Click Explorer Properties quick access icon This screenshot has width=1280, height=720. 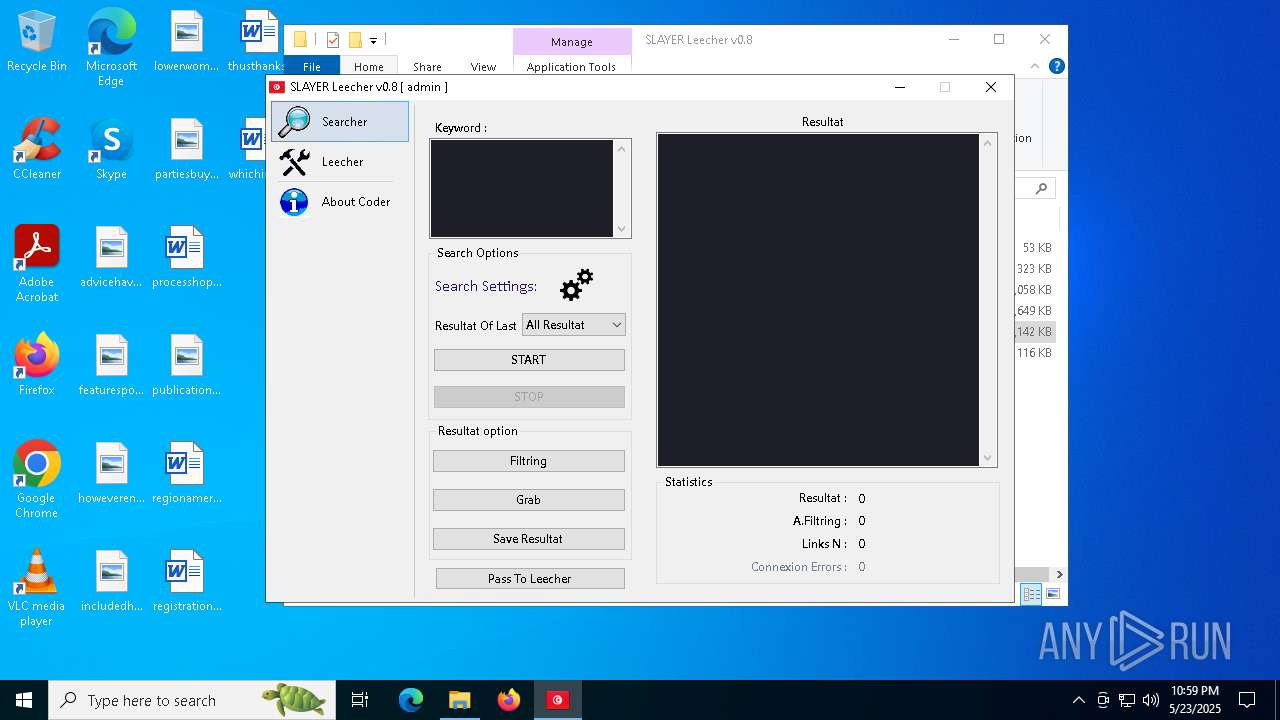[x=333, y=40]
